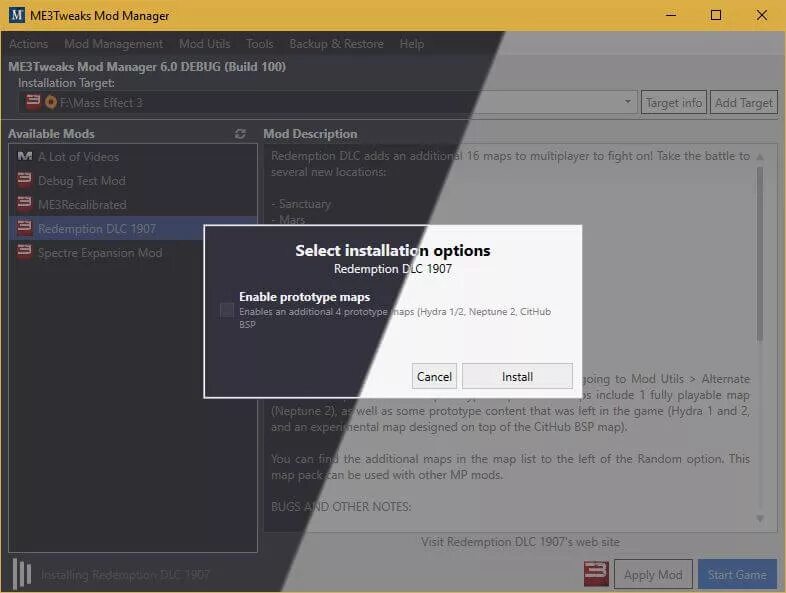Select A Lot of Videos mod
Screen dimensions: 786x593
tap(133, 157)
